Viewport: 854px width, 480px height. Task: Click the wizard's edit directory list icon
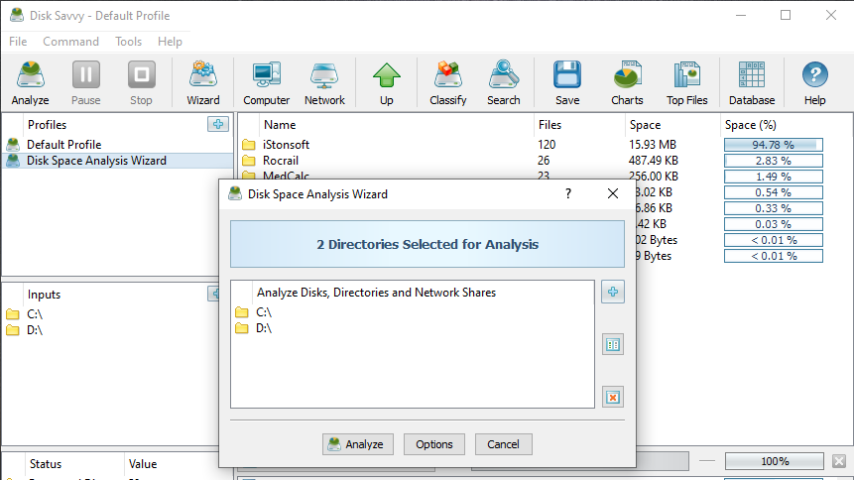[613, 344]
